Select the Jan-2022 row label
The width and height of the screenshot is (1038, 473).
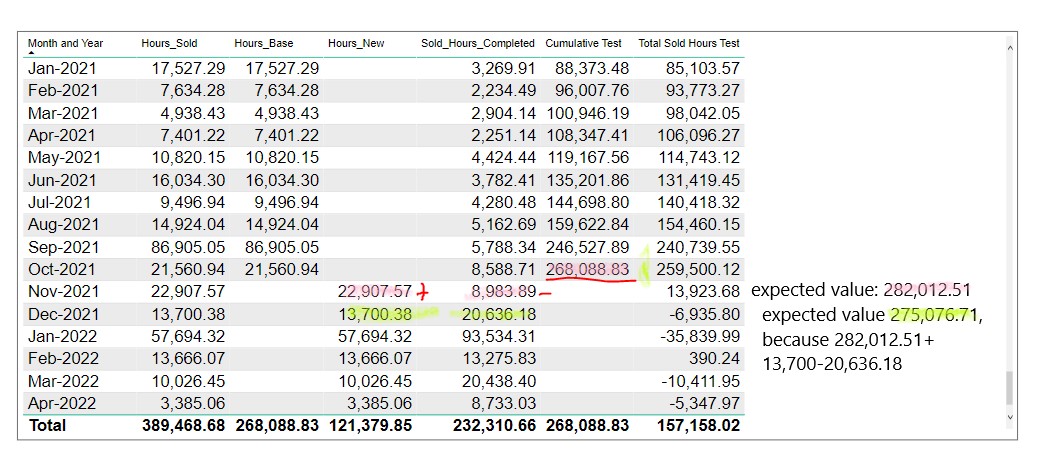pos(62,337)
